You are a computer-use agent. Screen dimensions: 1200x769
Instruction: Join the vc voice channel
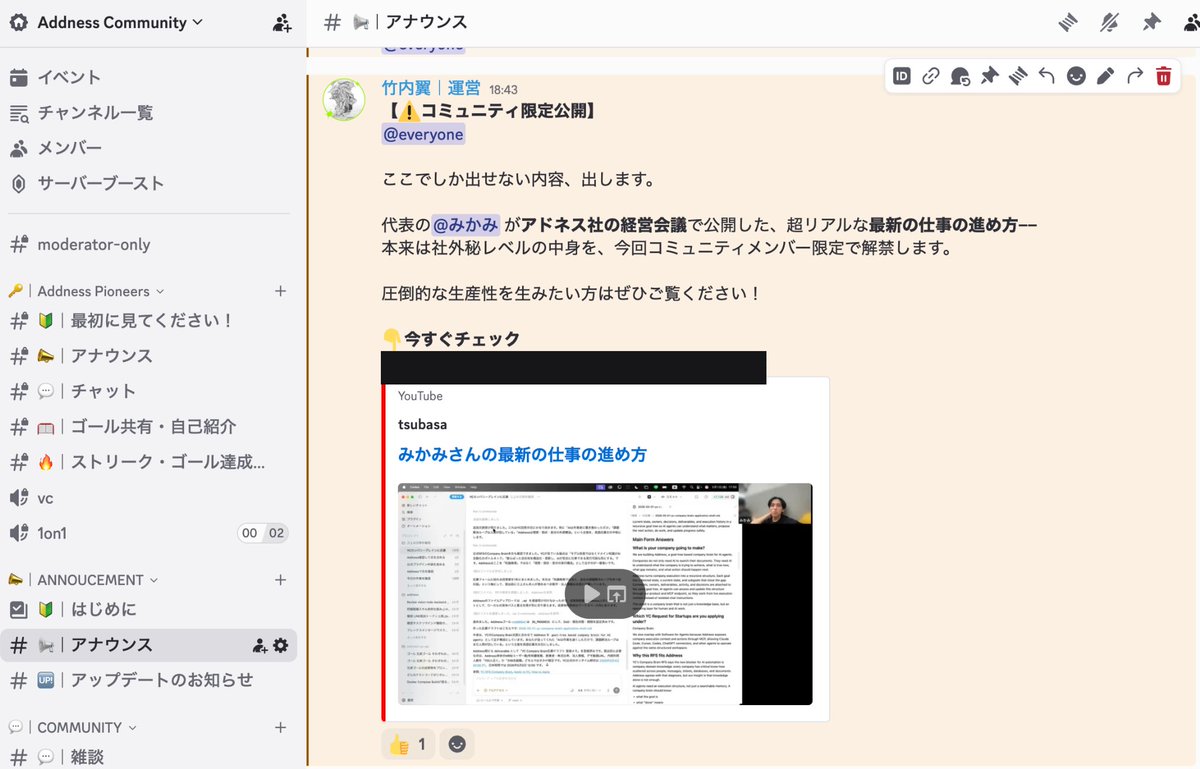pos(150,498)
